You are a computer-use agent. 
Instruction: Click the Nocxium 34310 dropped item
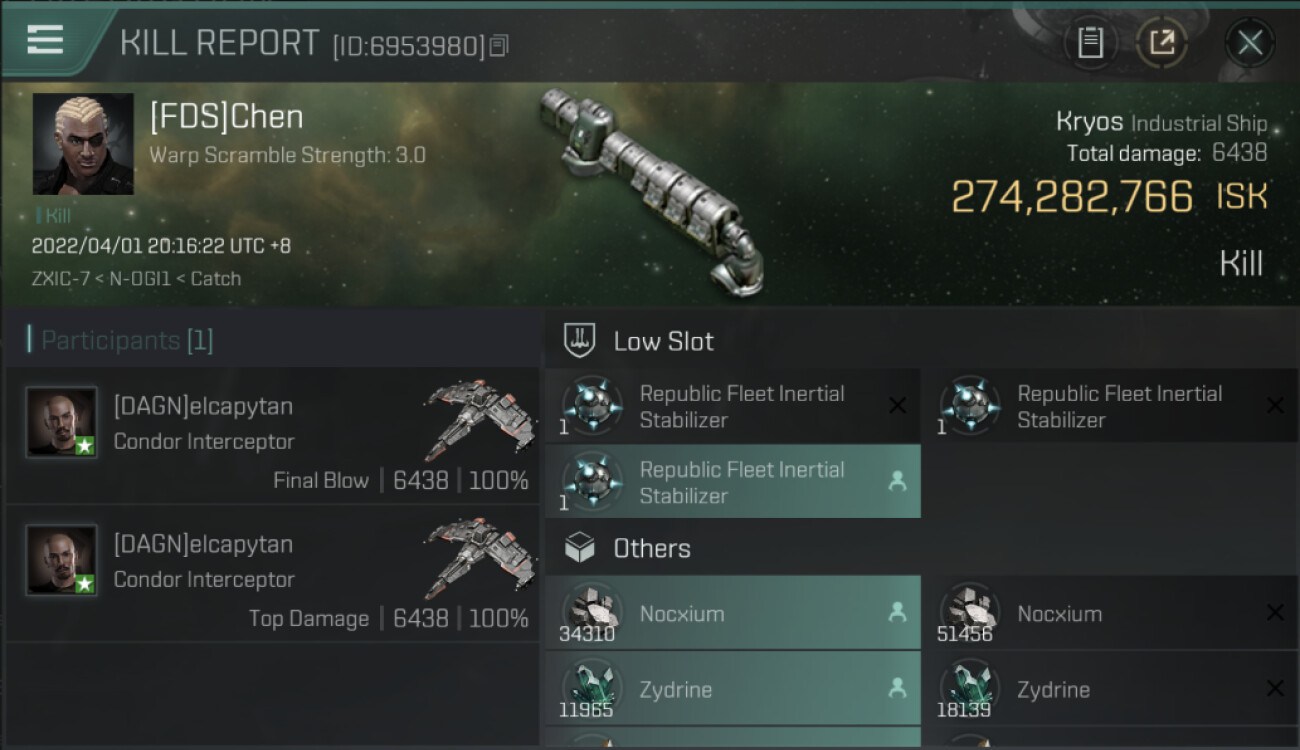point(732,613)
